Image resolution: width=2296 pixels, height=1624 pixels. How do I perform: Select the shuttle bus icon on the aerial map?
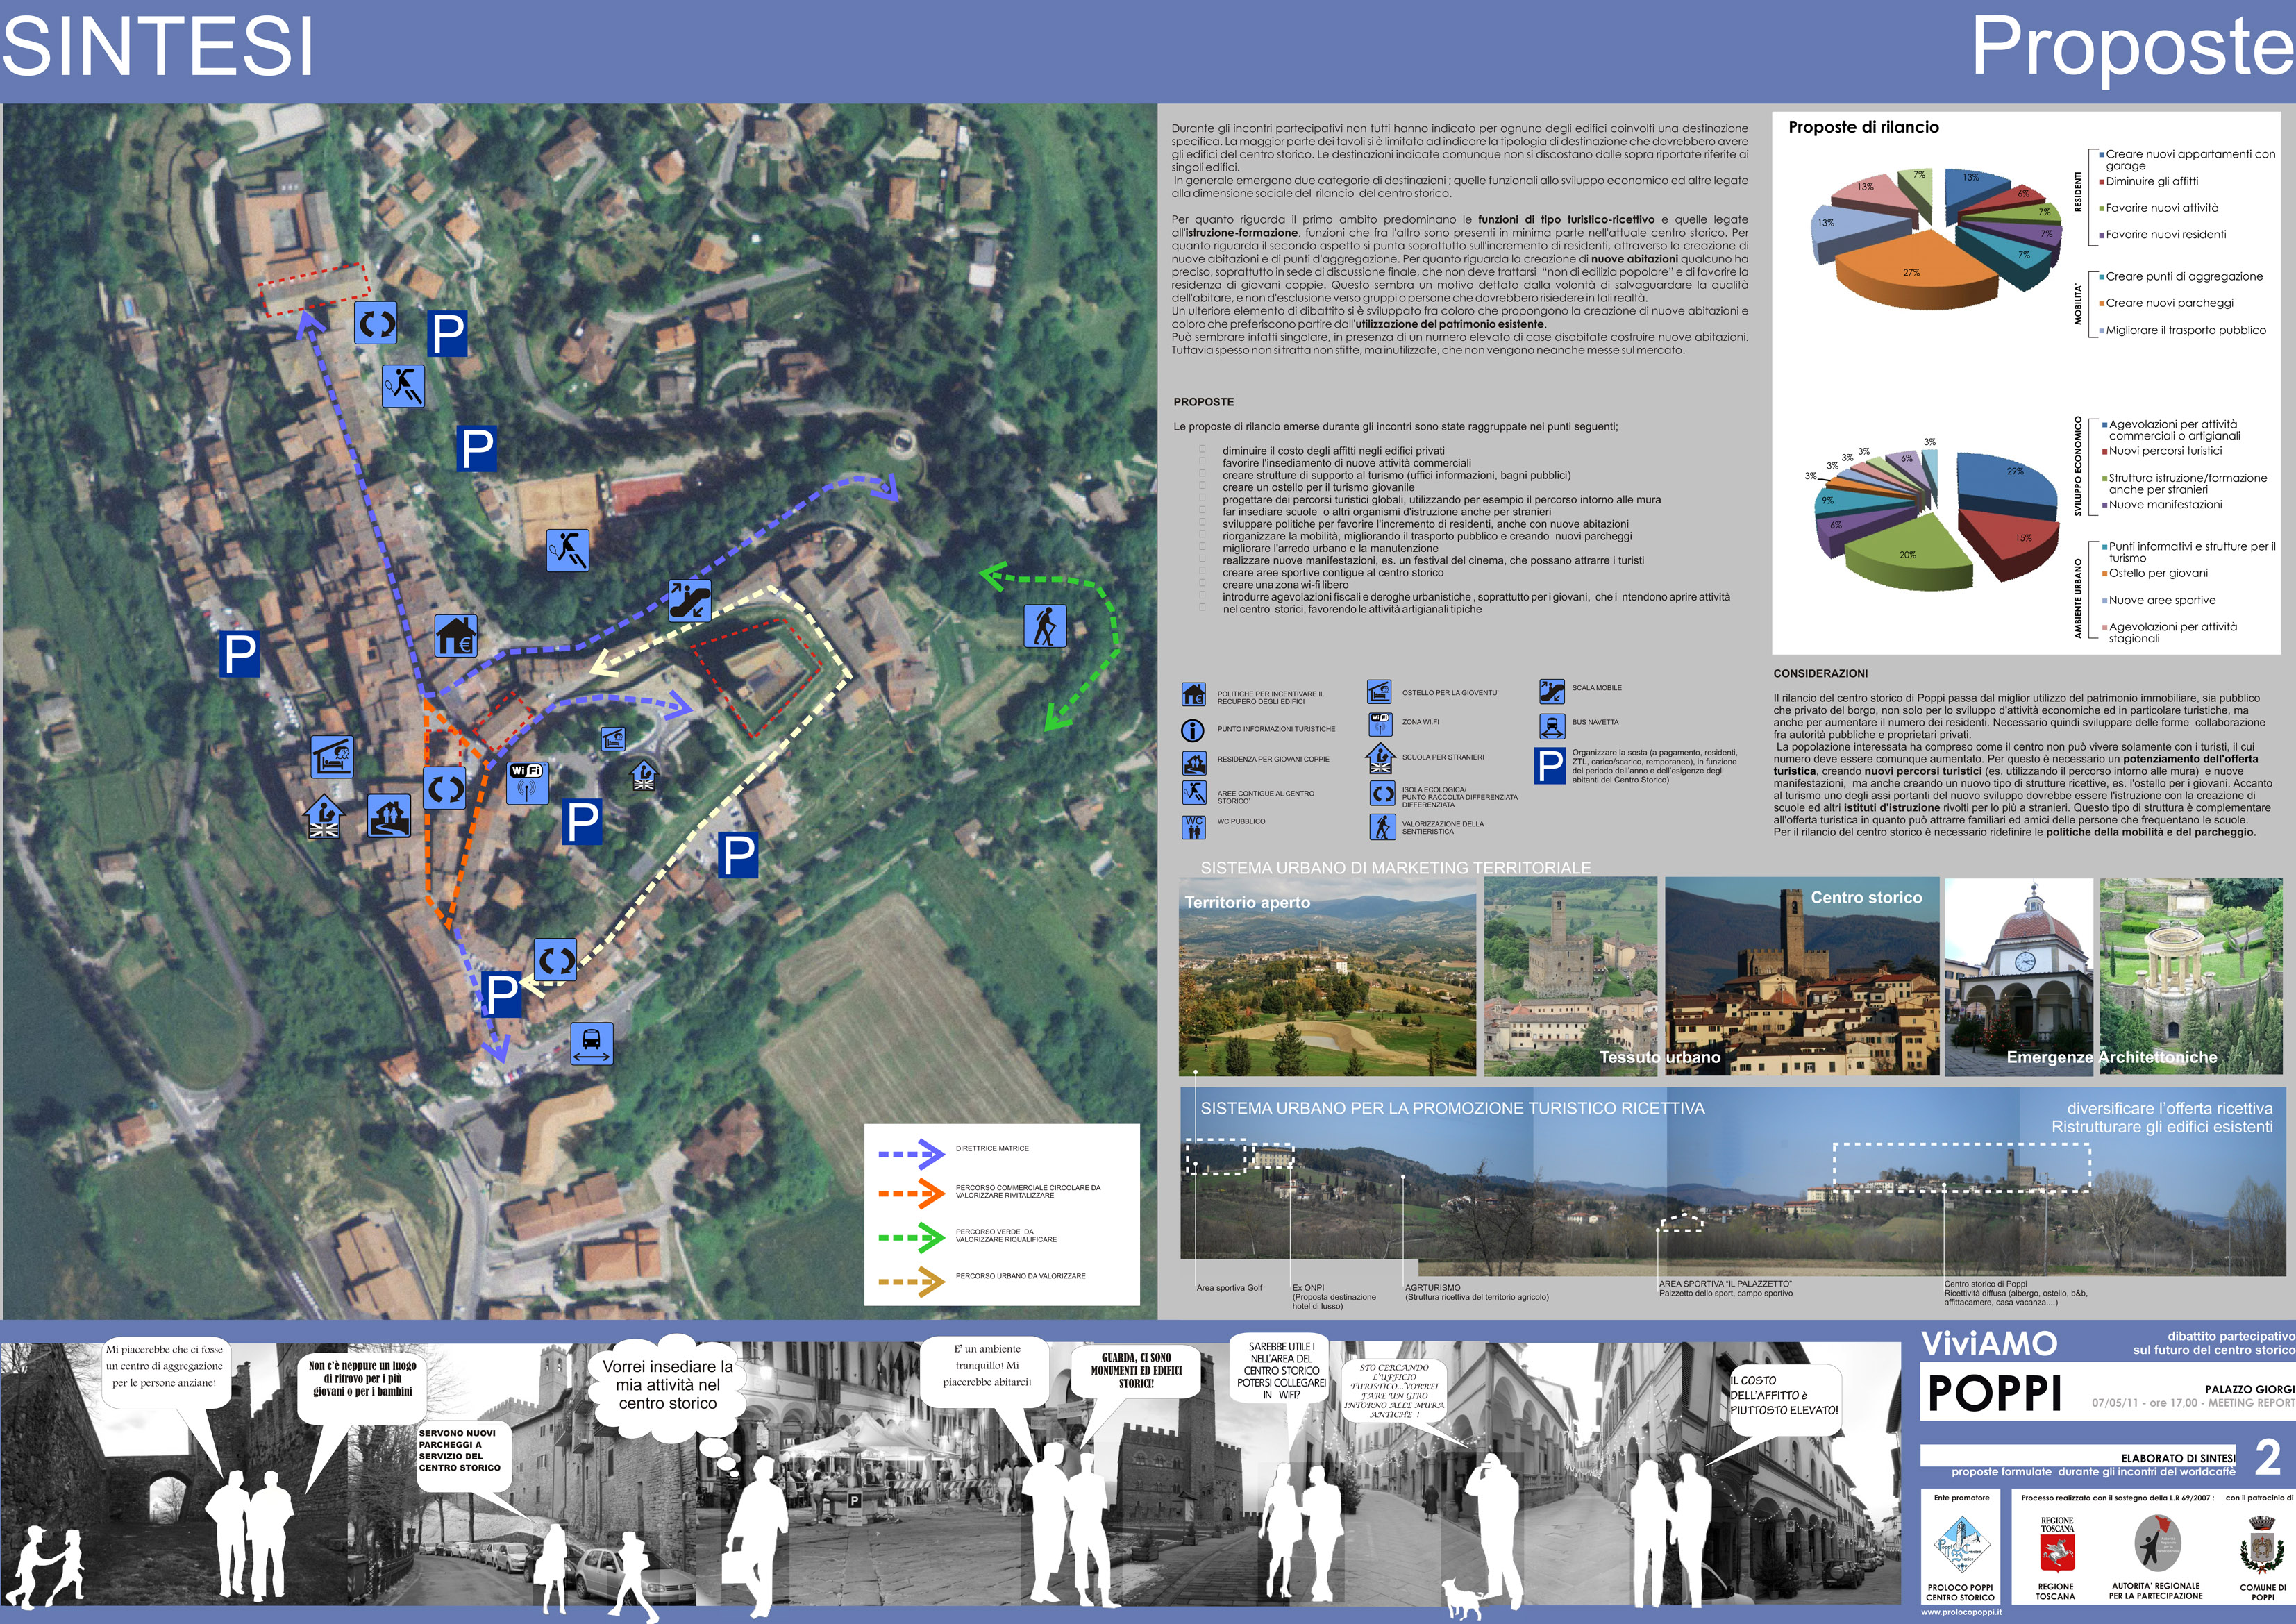tap(591, 1043)
